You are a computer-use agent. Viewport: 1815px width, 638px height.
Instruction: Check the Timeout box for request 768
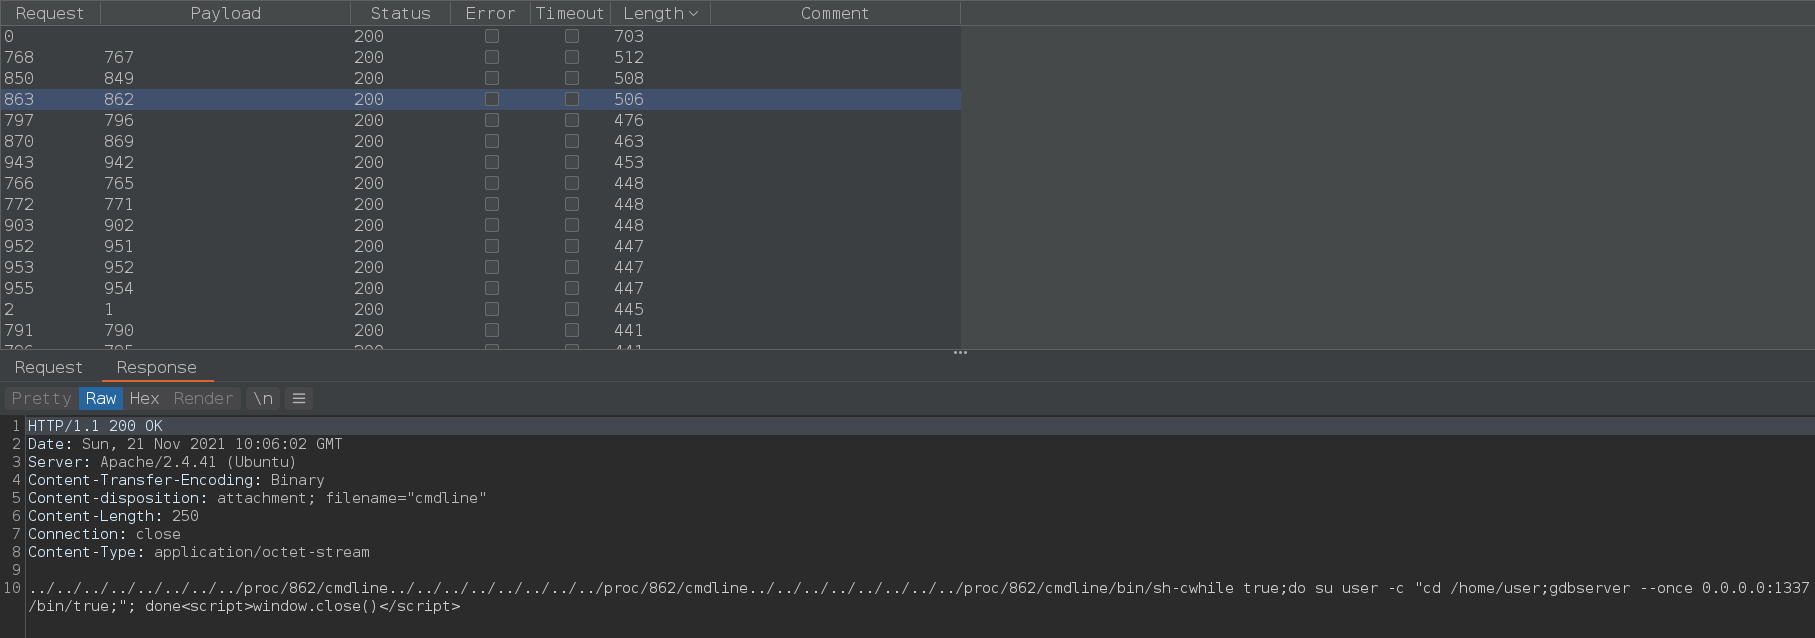pyautogui.click(x=571, y=57)
